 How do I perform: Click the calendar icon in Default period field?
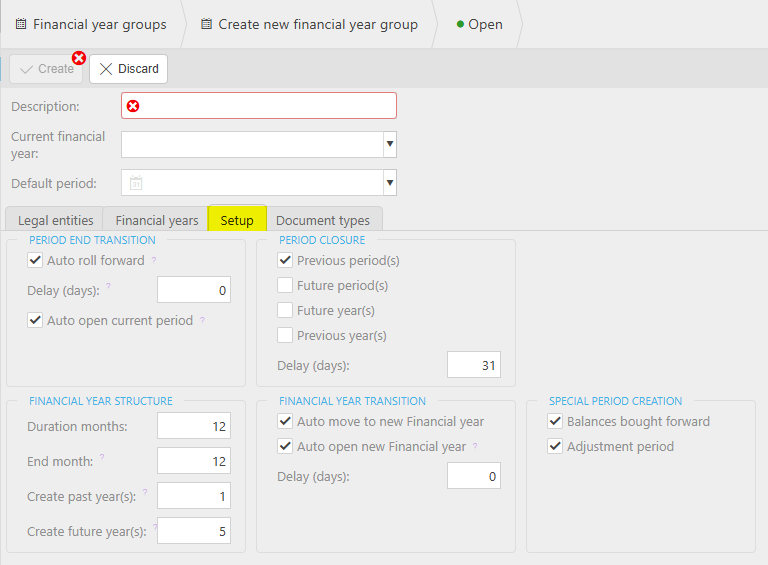(x=136, y=183)
